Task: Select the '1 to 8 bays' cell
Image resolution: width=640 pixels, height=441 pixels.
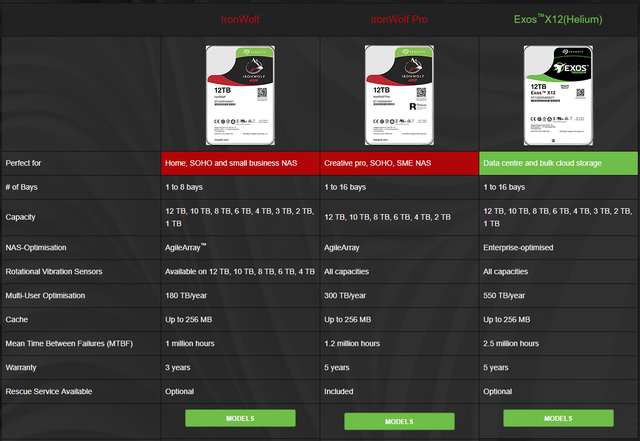Action: coord(240,187)
